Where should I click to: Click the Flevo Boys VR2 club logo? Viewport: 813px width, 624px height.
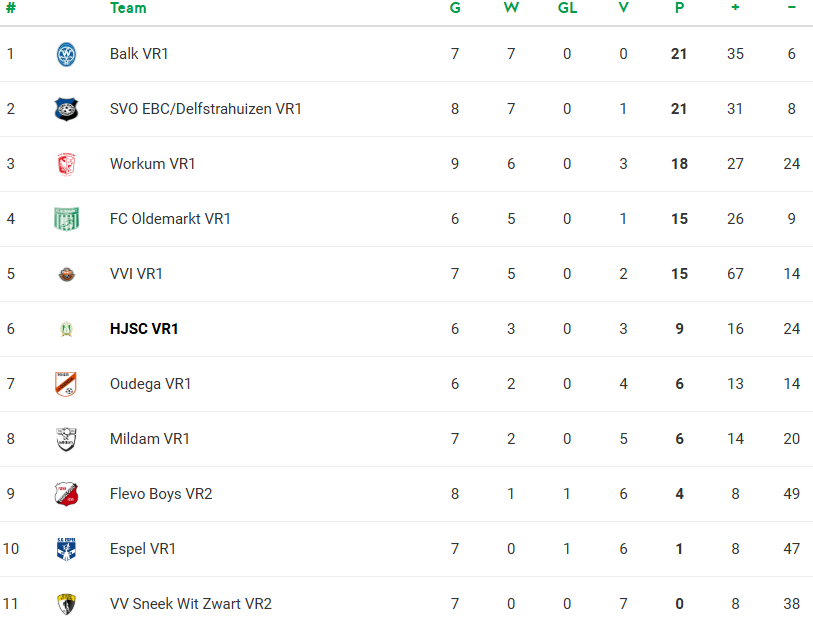click(x=66, y=494)
